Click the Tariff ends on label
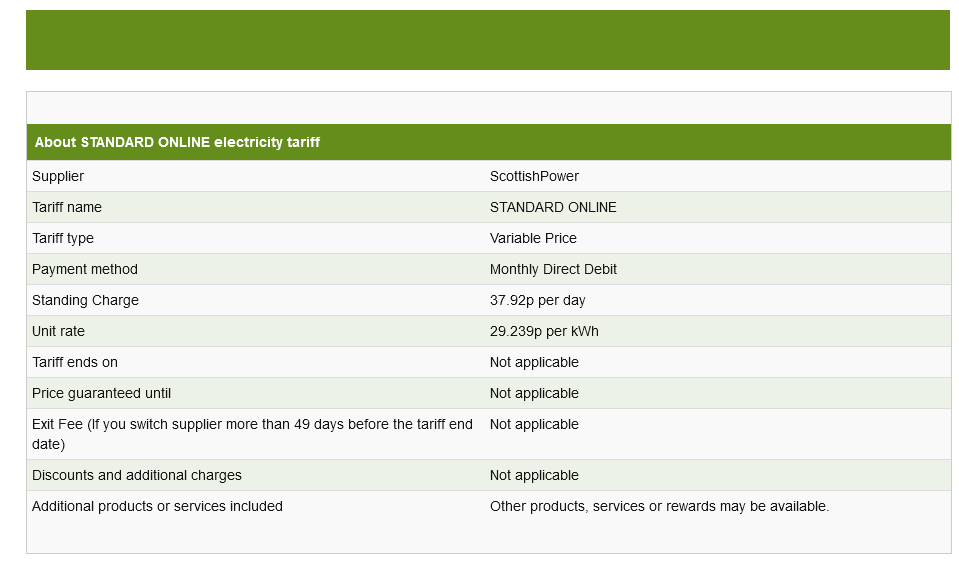This screenshot has height=567, width=959. (75, 362)
